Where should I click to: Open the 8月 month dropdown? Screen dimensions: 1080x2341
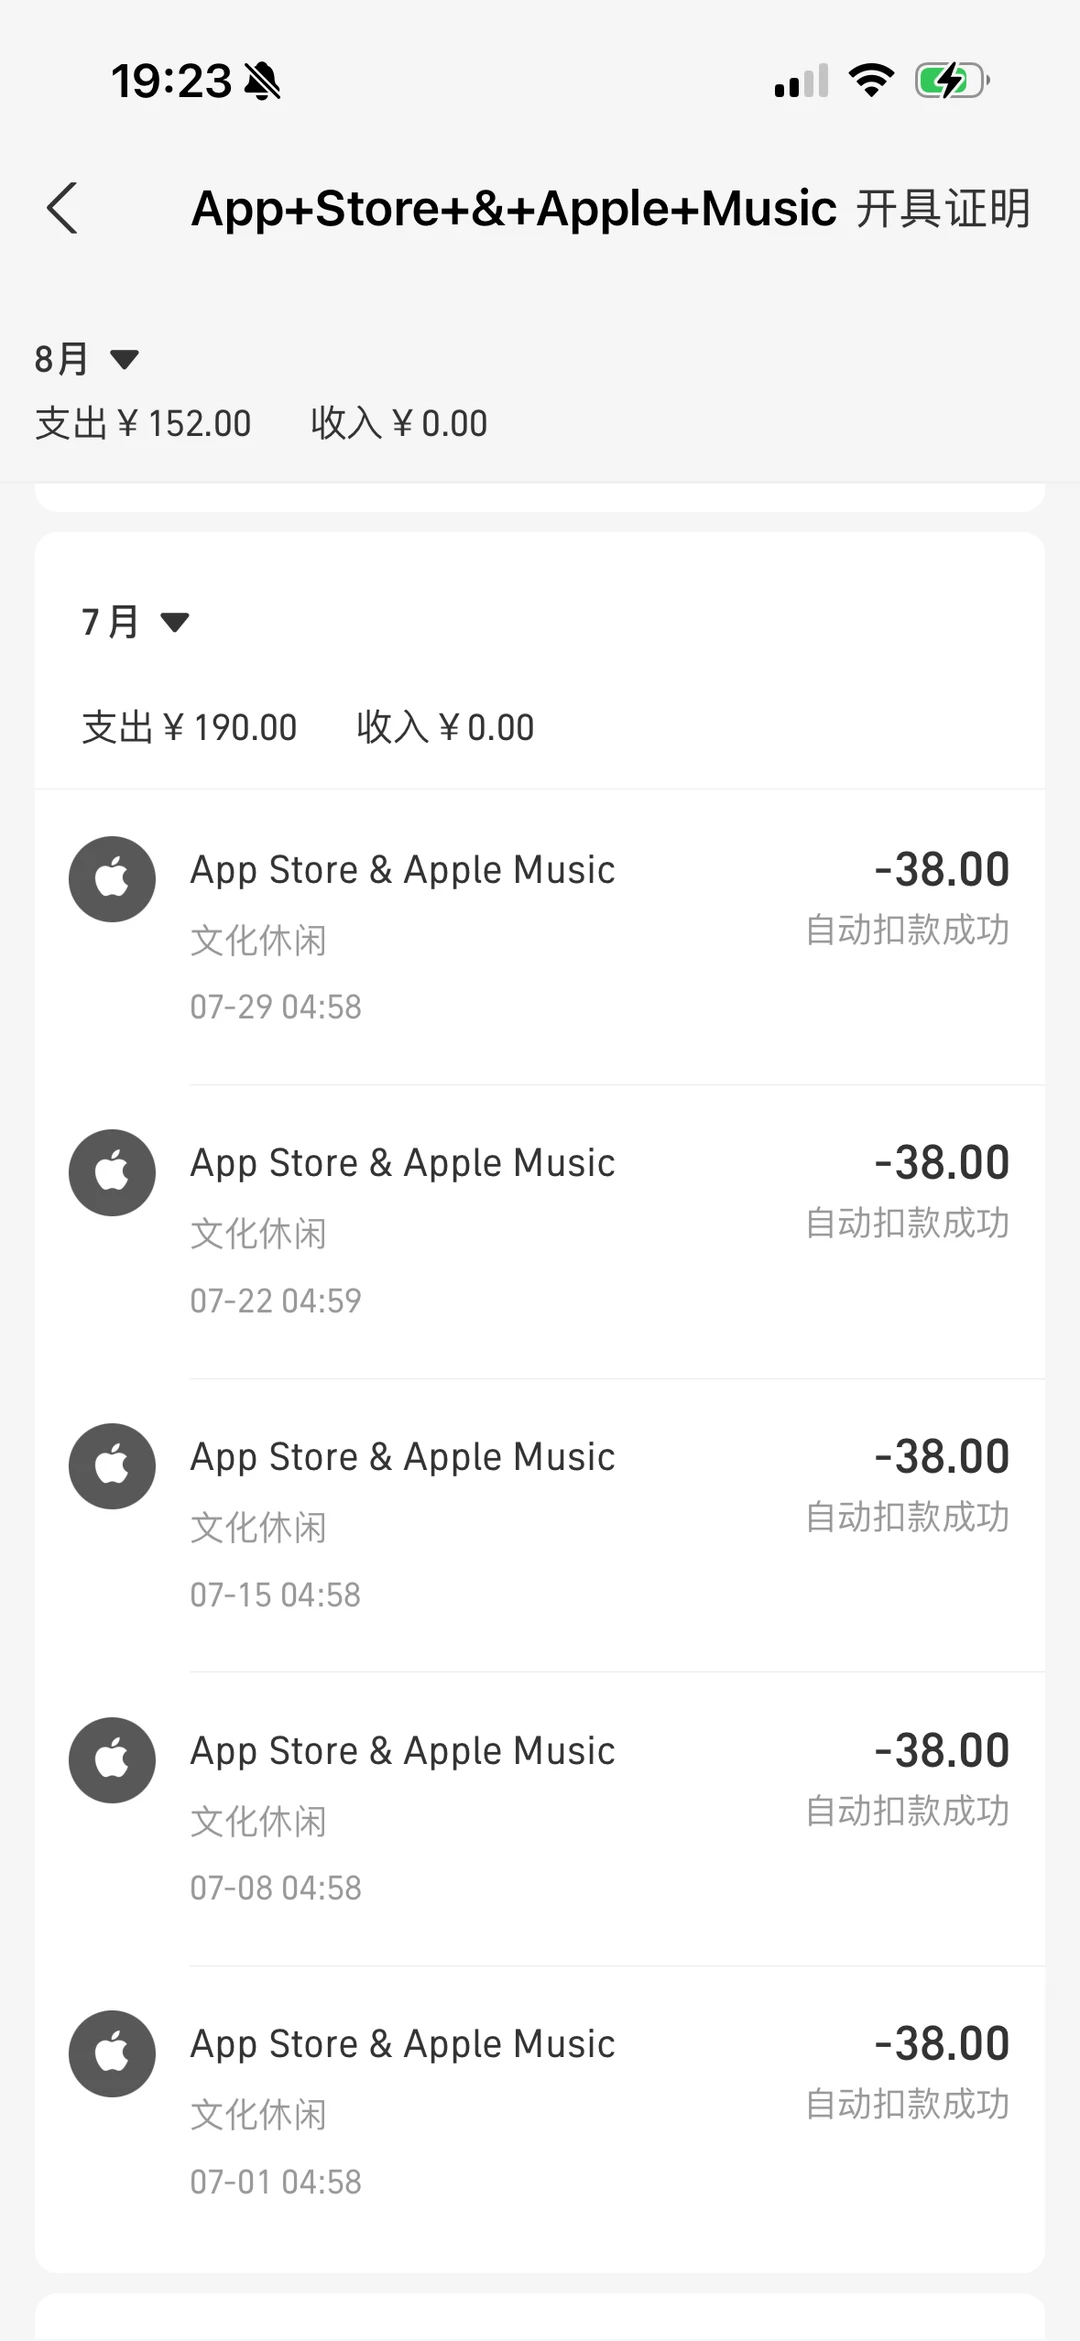(86, 359)
